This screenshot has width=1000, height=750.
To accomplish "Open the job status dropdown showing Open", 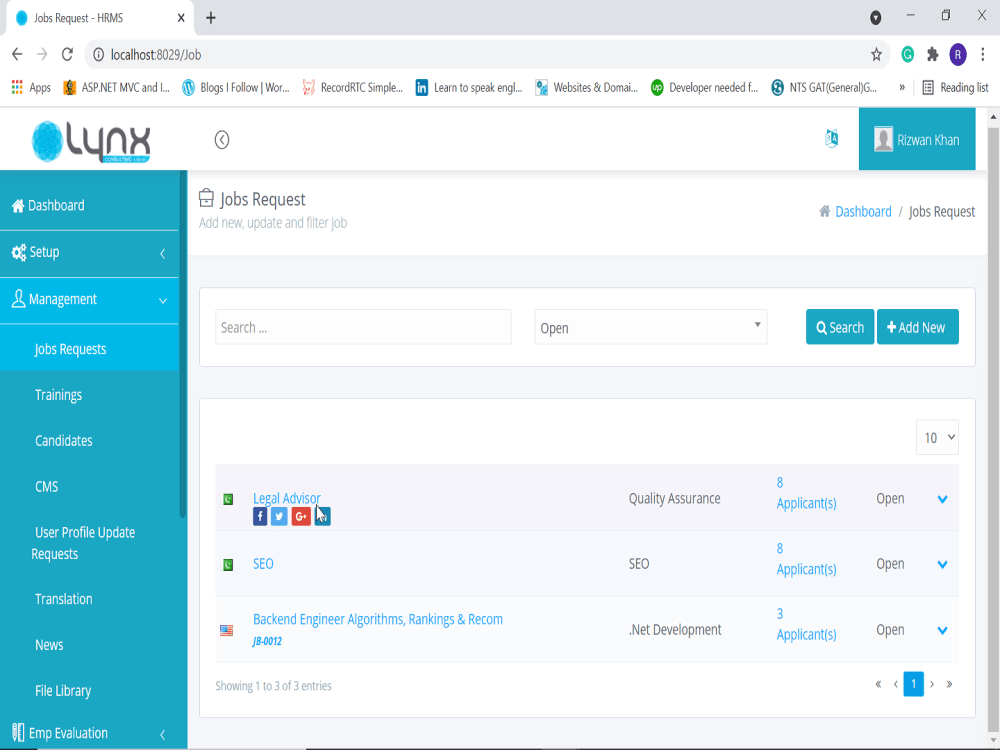I will pos(651,327).
